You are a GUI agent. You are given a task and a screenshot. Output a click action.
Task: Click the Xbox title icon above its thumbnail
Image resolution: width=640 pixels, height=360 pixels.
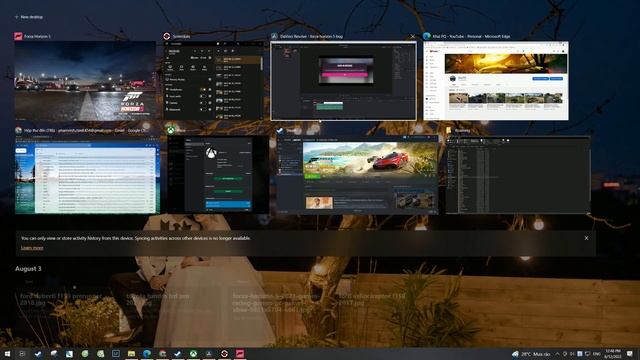pos(171,130)
